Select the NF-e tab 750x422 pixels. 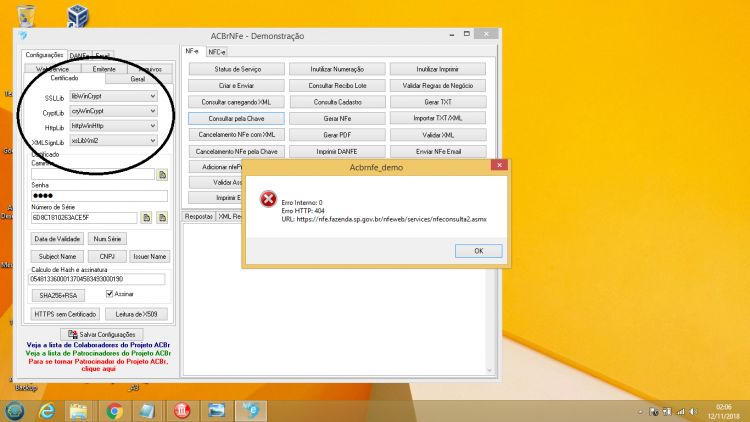(x=192, y=51)
